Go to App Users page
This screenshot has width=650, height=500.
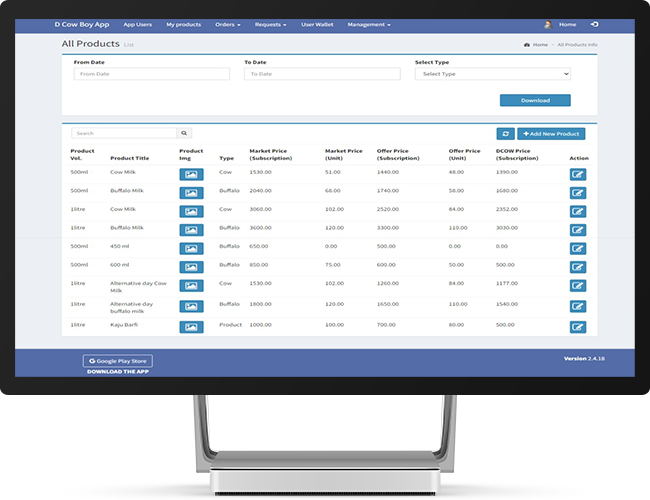tap(137, 24)
